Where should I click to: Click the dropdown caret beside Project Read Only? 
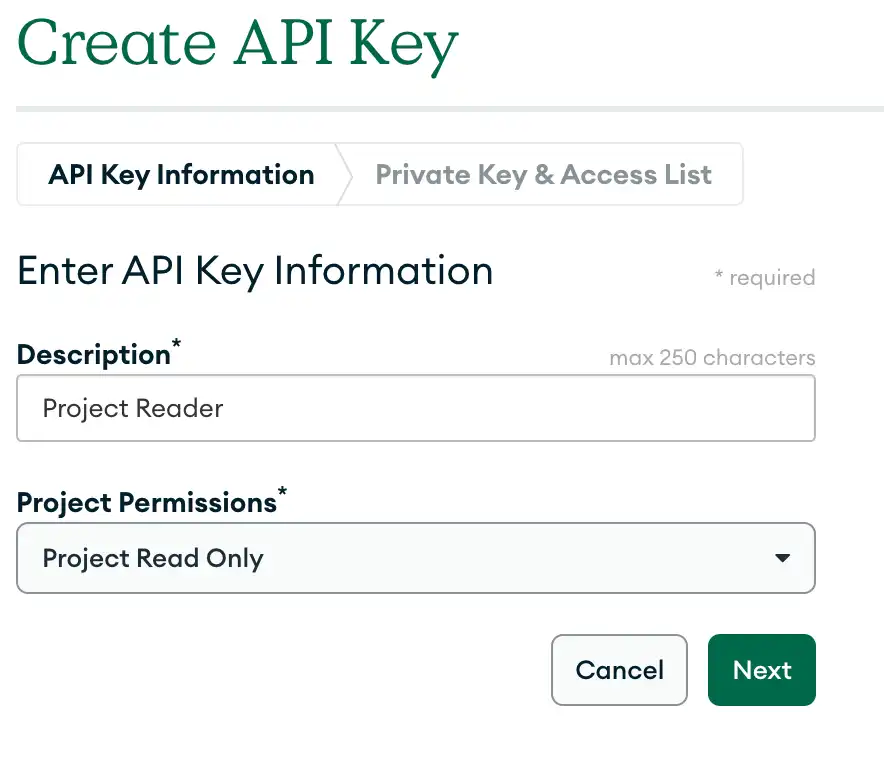point(783,558)
